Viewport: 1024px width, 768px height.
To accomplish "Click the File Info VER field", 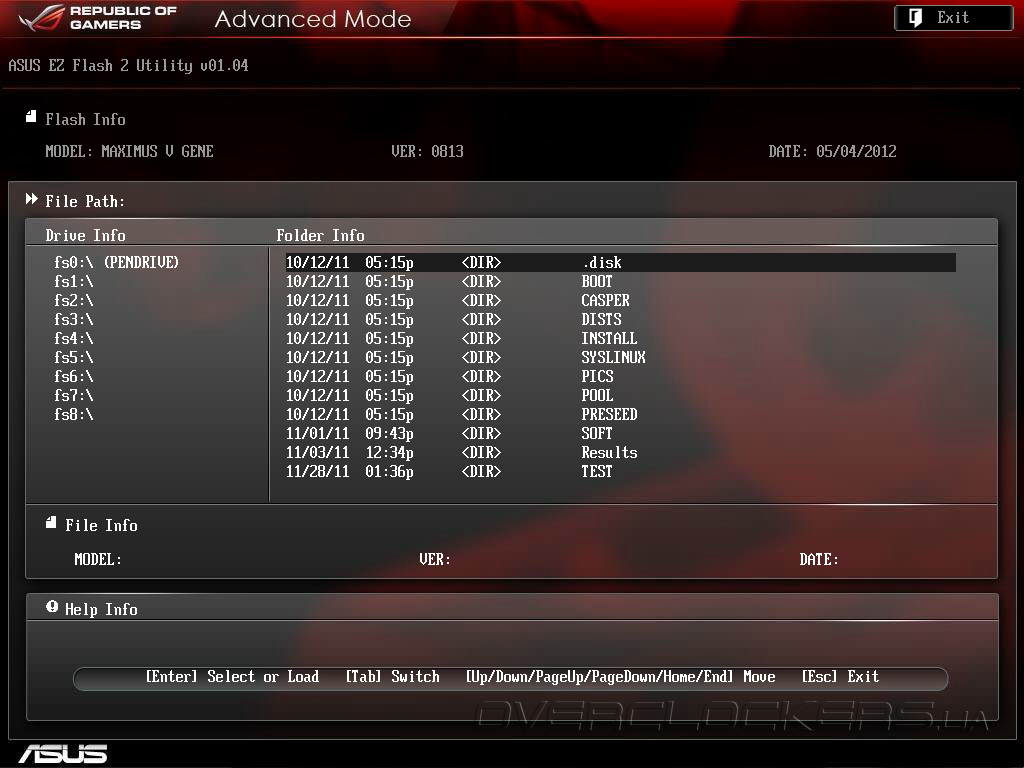I will (x=435, y=560).
